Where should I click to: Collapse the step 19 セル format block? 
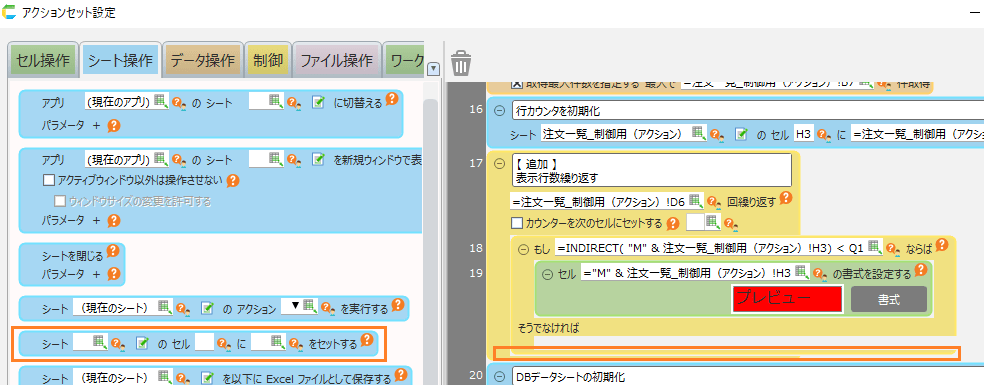click(x=547, y=273)
